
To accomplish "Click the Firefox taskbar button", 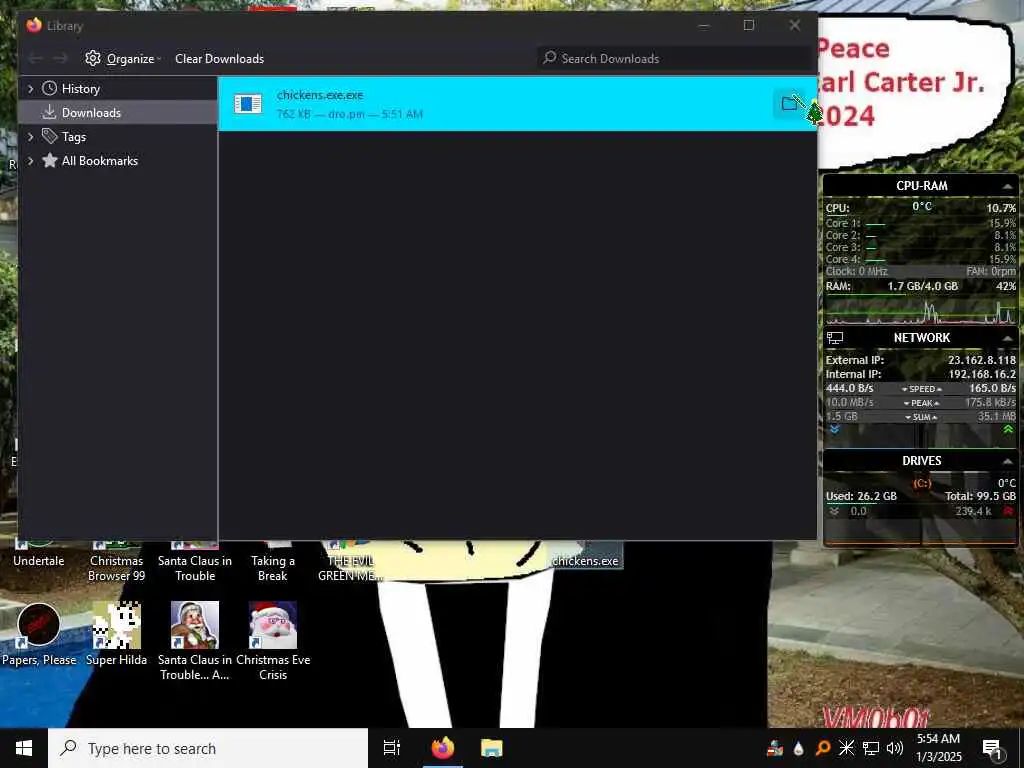I will point(442,748).
